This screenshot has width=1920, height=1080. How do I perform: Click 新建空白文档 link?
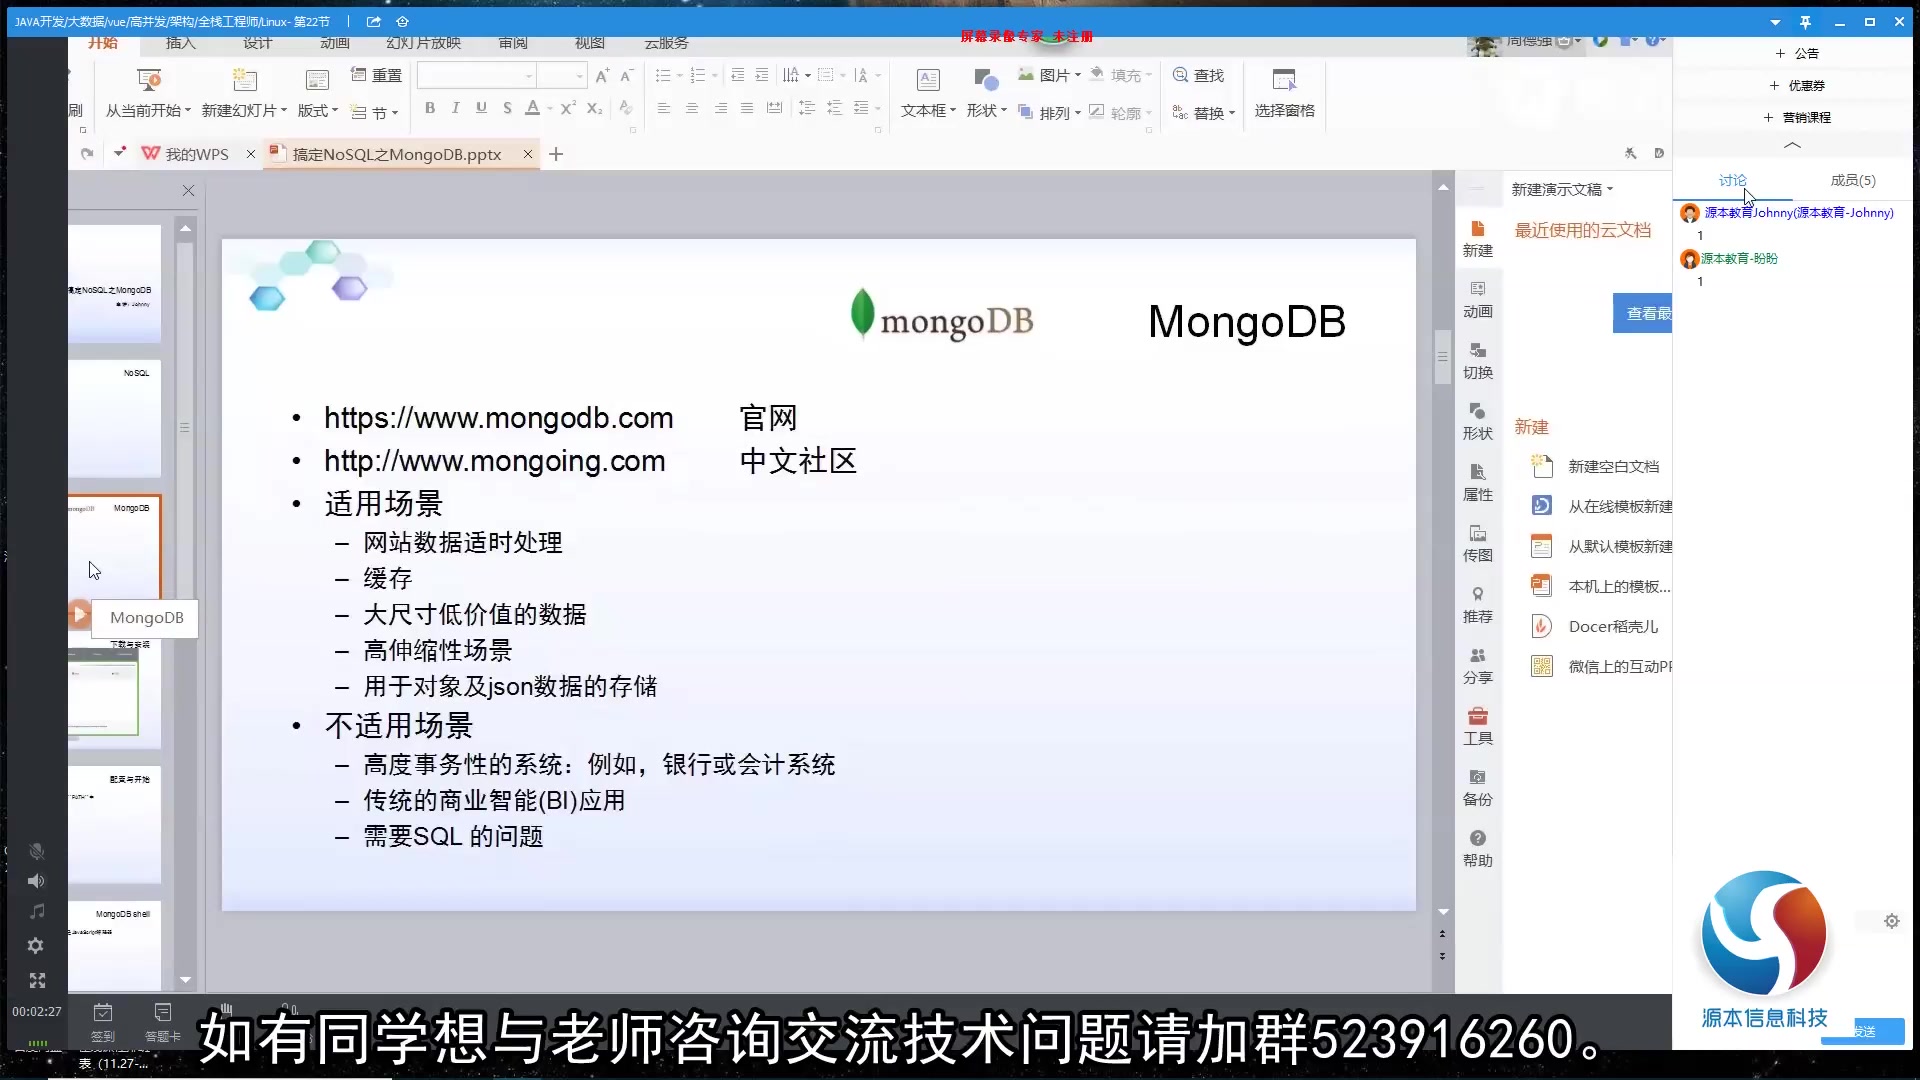(x=1613, y=466)
